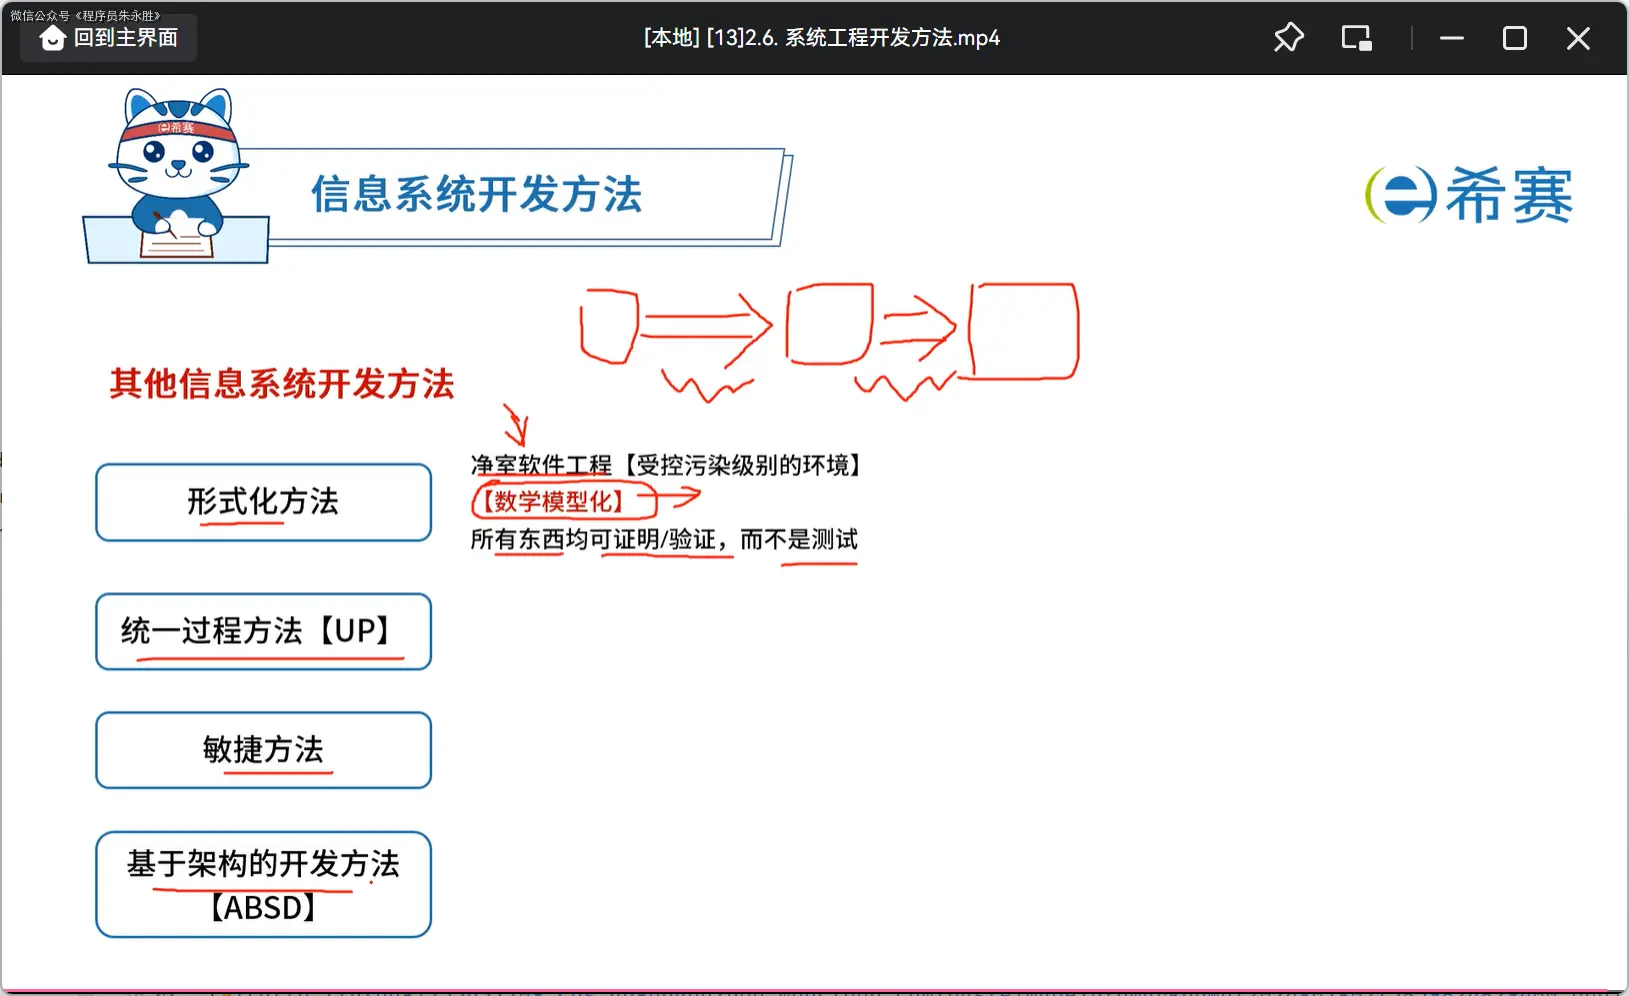Pin the player window on top

pyautogui.click(x=1288, y=38)
